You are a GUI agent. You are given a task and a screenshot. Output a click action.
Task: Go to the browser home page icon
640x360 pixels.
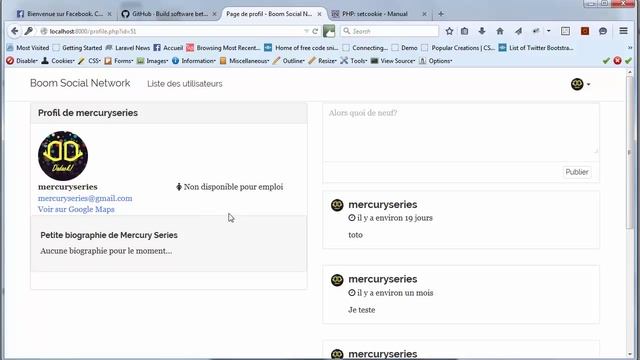(500, 31)
